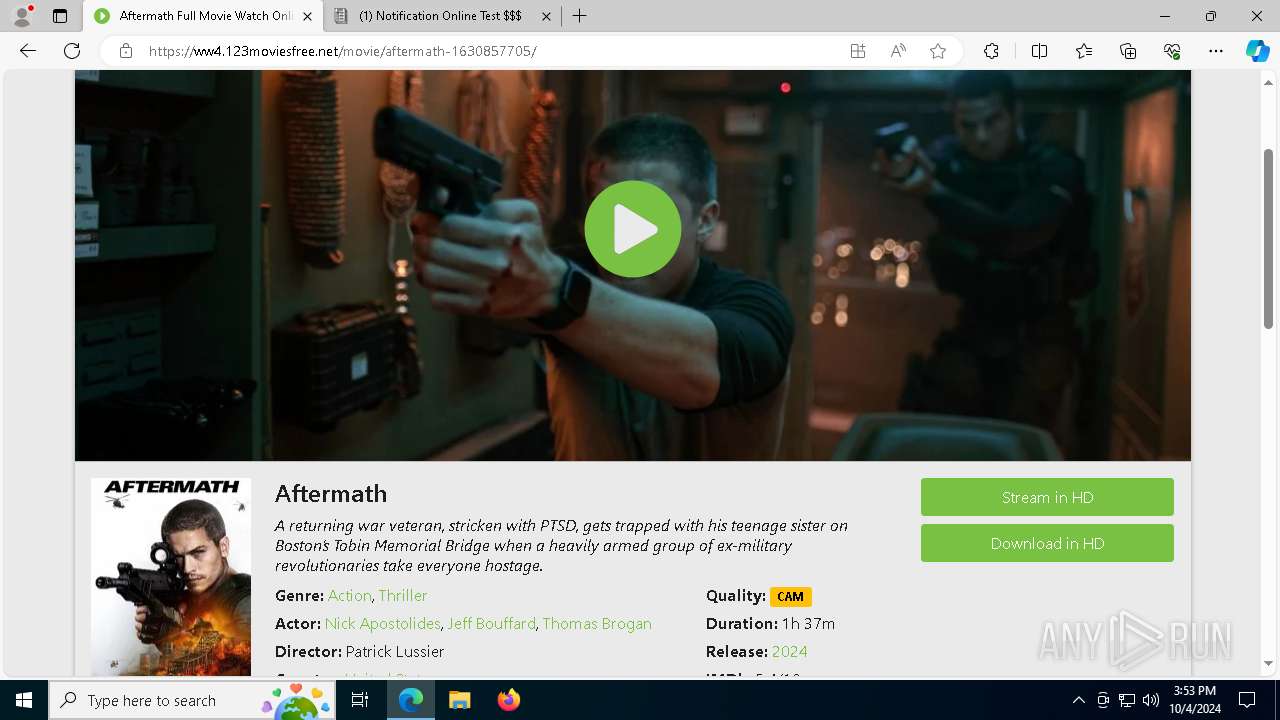Open Browser essentials heart icon
The width and height of the screenshot is (1280, 720).
click(x=1172, y=51)
